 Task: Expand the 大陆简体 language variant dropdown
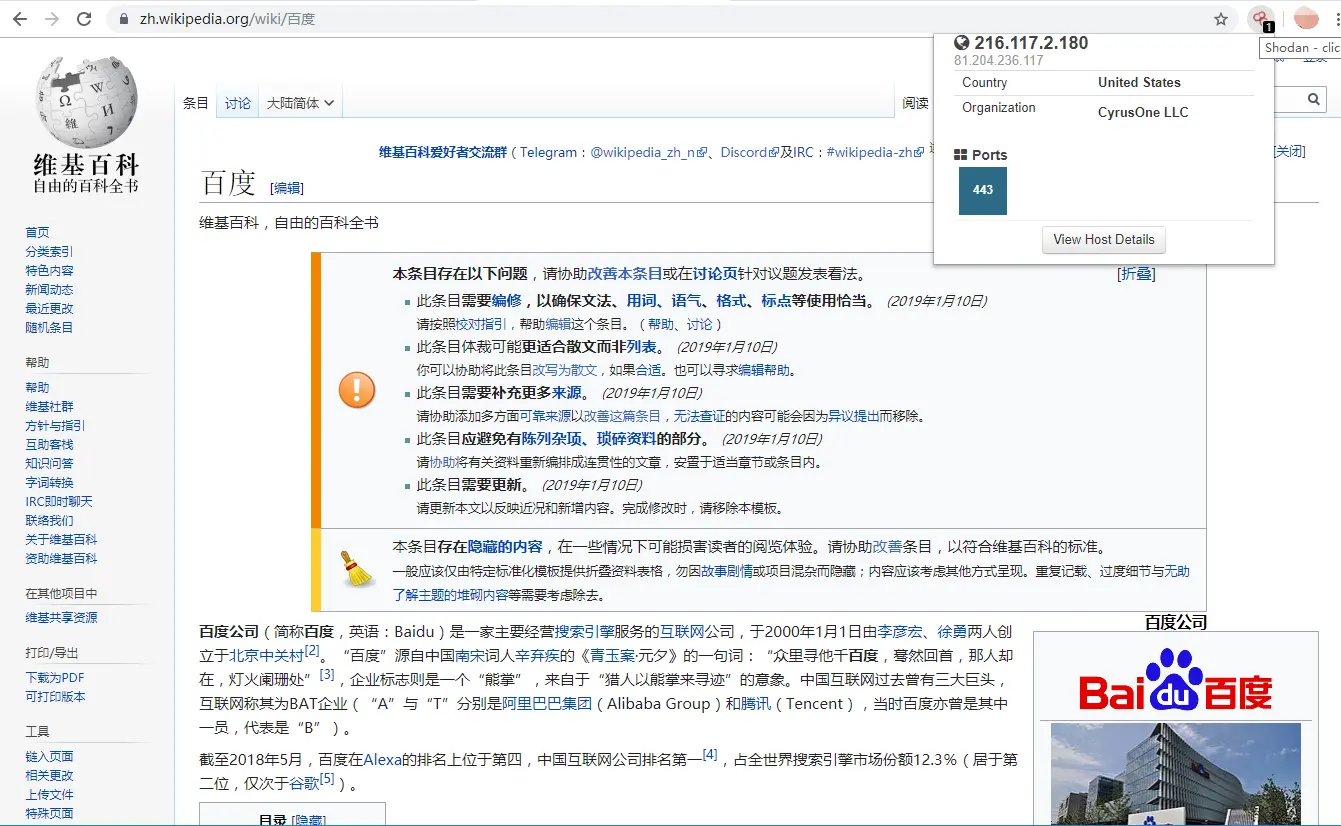[300, 103]
